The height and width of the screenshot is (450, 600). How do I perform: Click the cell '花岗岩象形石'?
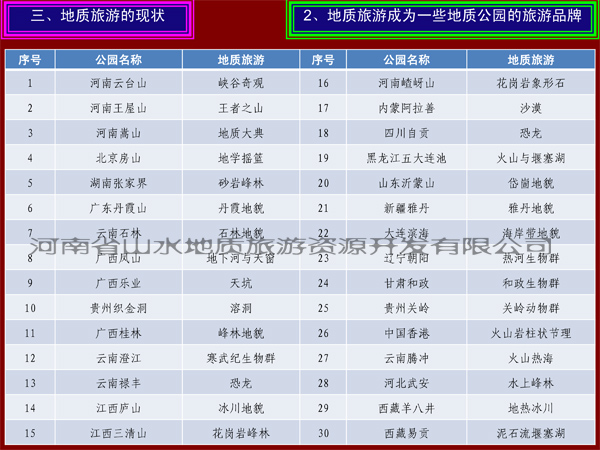(x=530, y=83)
